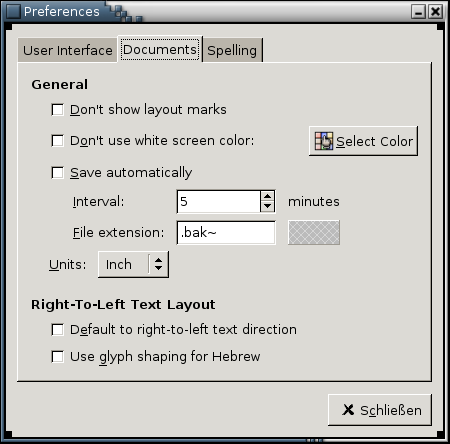
Task: Minimize the Preferences window
Action: tap(418, 12)
